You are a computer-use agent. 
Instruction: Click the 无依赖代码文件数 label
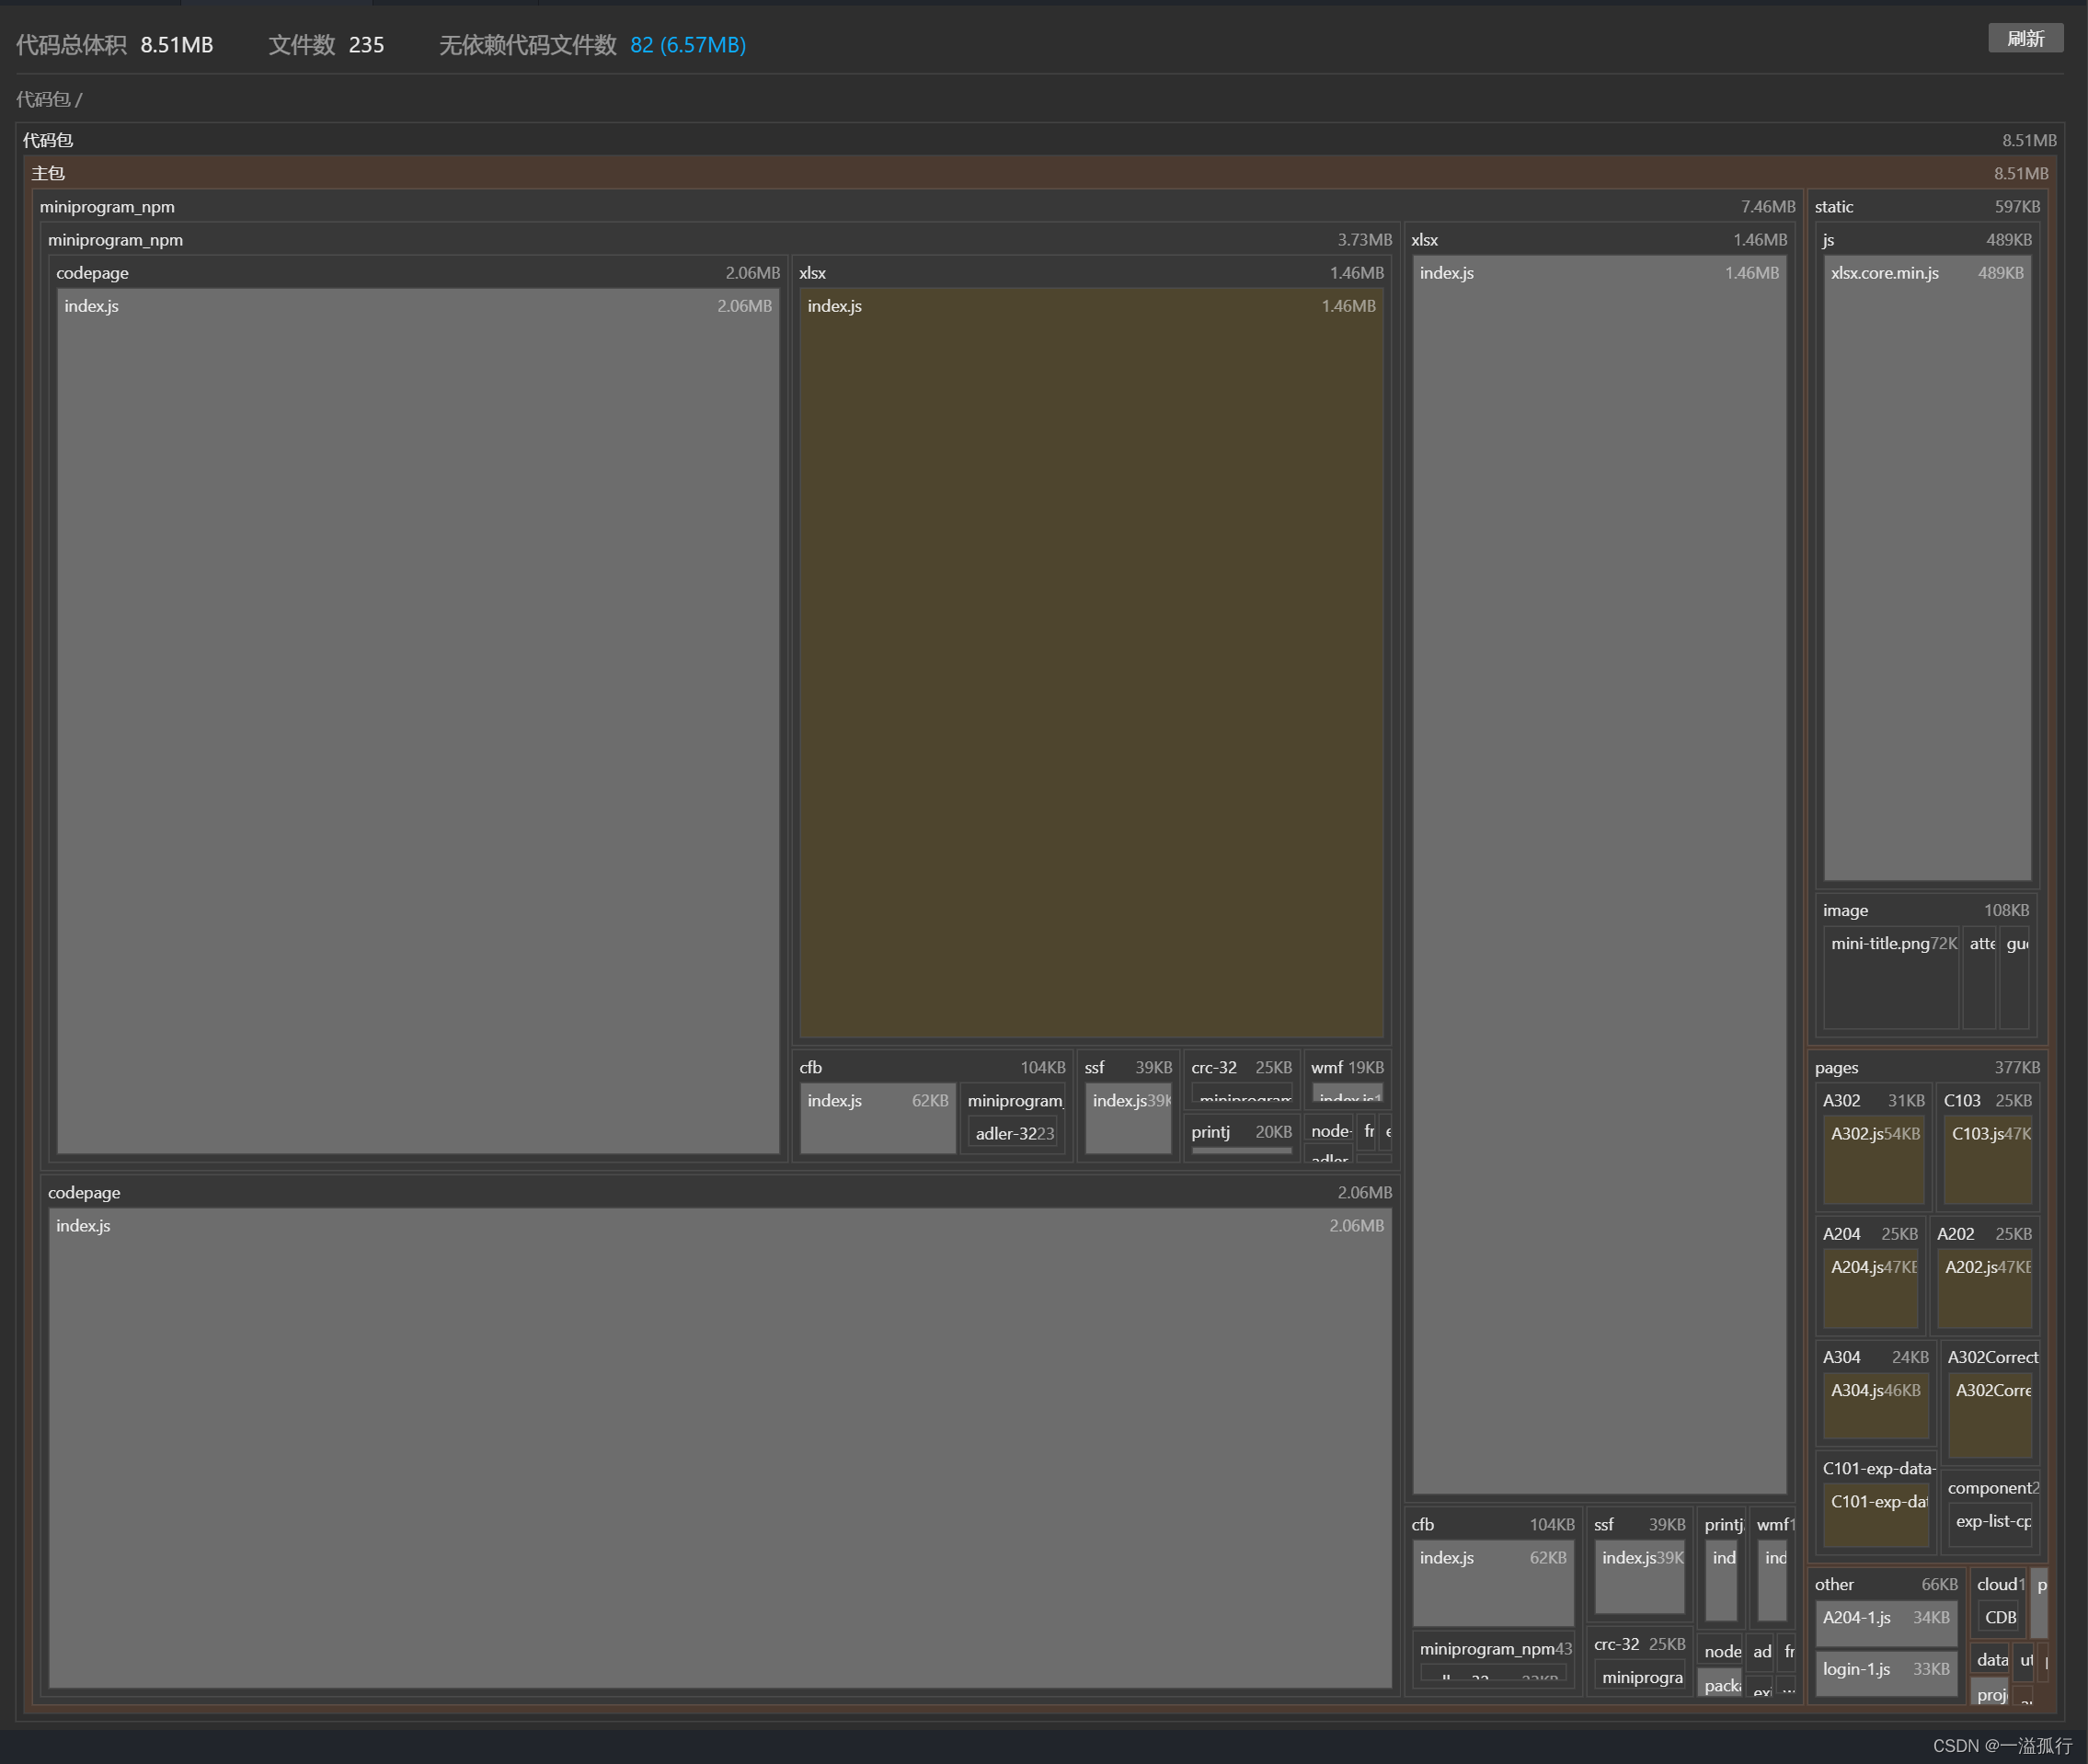coord(528,45)
